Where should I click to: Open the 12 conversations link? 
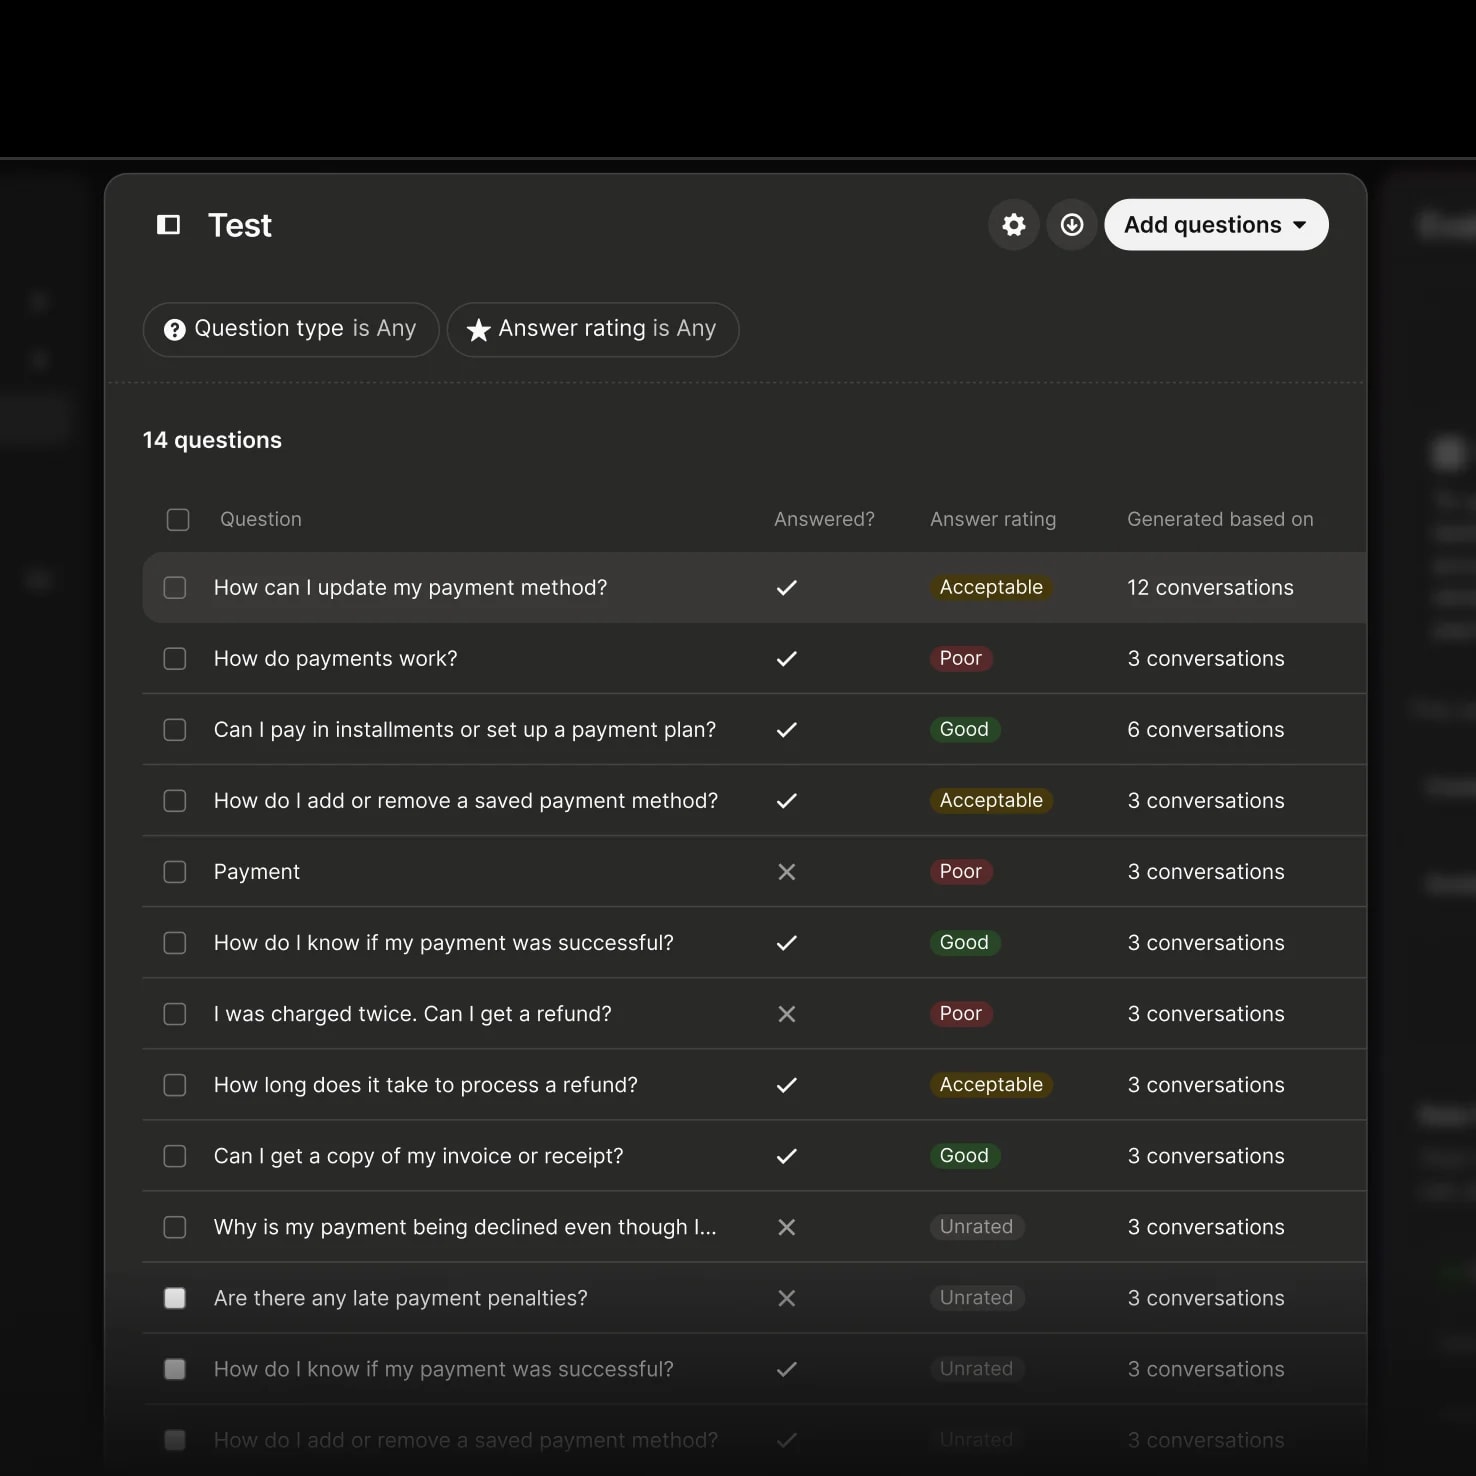[1210, 588]
